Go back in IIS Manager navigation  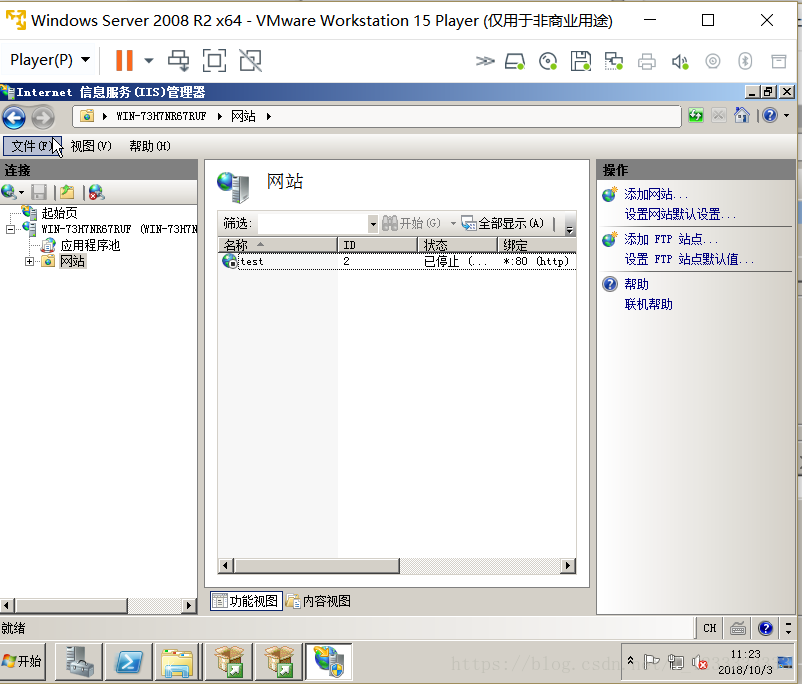point(14,117)
